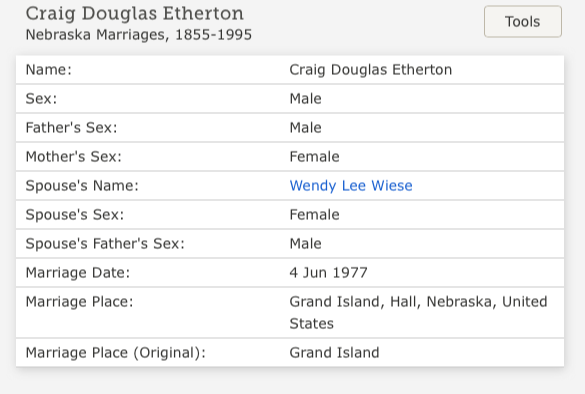
Task: Select the Mother's Sex label
Action: [73, 157]
